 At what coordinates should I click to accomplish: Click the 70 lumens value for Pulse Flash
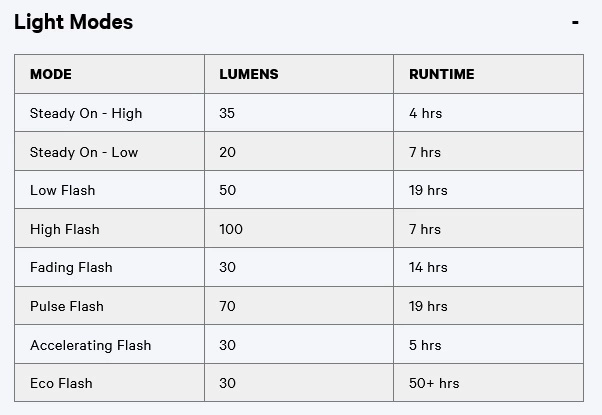227,306
